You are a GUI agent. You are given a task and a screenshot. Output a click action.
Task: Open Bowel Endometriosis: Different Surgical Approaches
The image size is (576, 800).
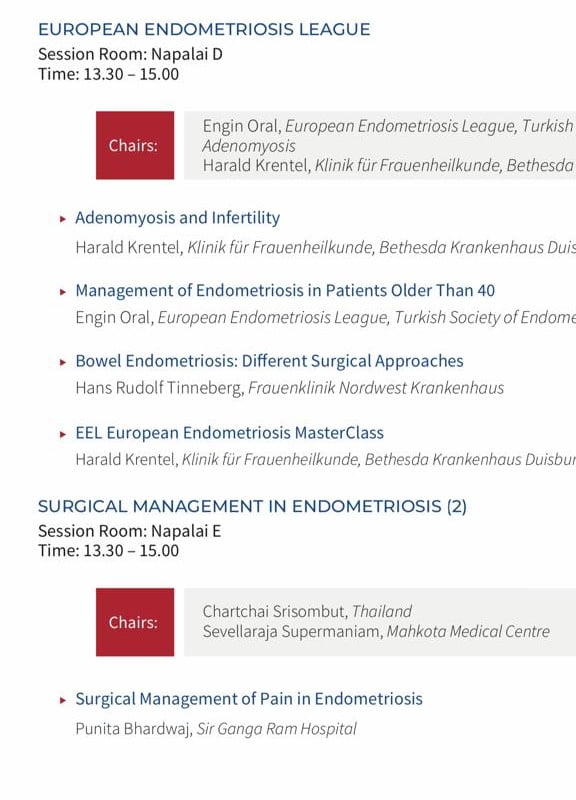click(x=269, y=361)
